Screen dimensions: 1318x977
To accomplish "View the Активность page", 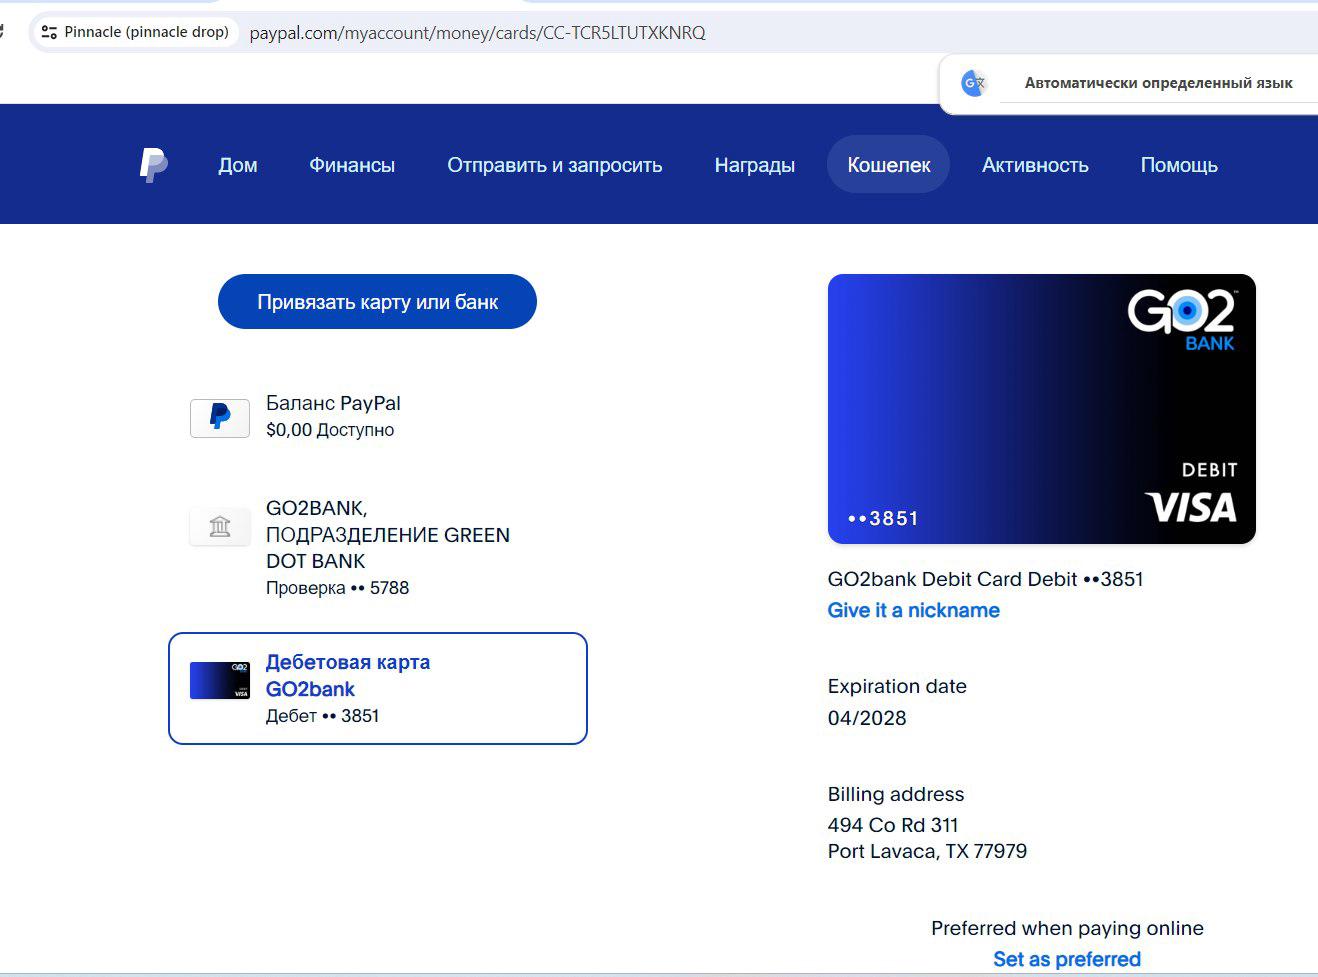I will coord(1035,165).
